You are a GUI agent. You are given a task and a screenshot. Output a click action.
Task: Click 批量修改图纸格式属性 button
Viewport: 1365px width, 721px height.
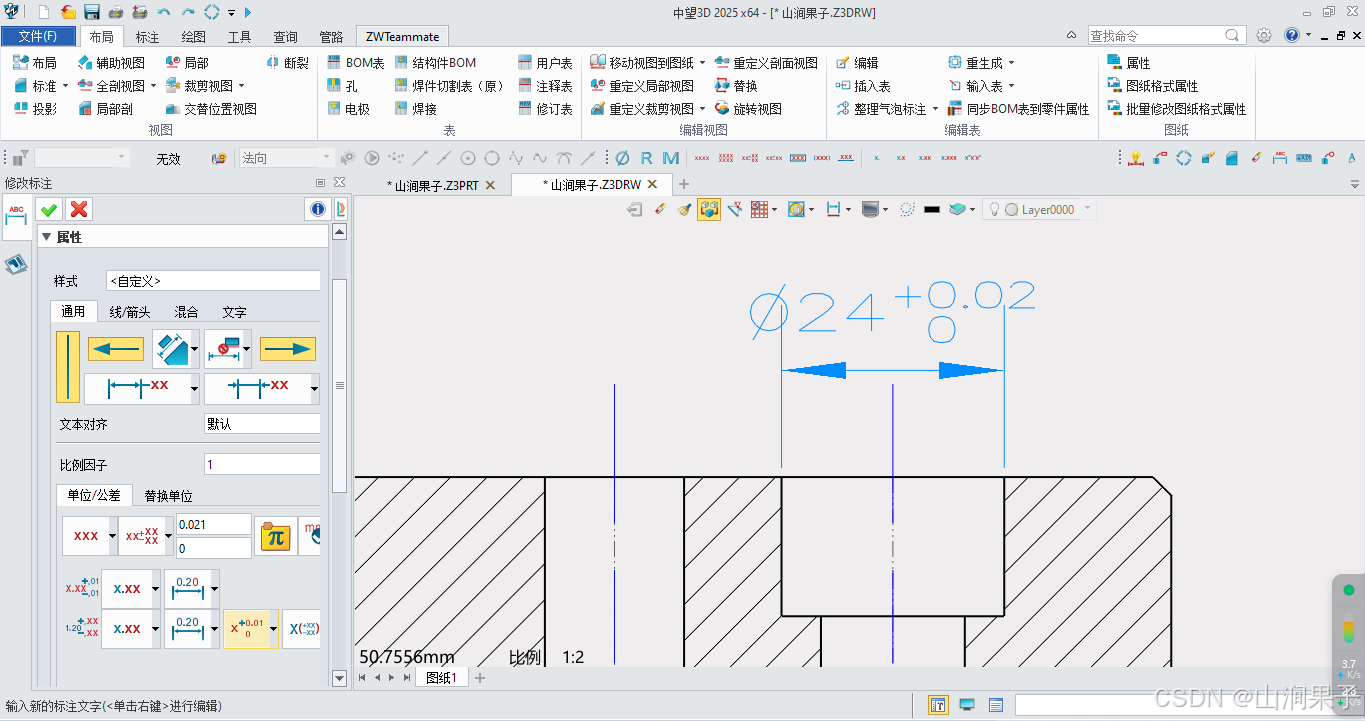tap(1177, 109)
